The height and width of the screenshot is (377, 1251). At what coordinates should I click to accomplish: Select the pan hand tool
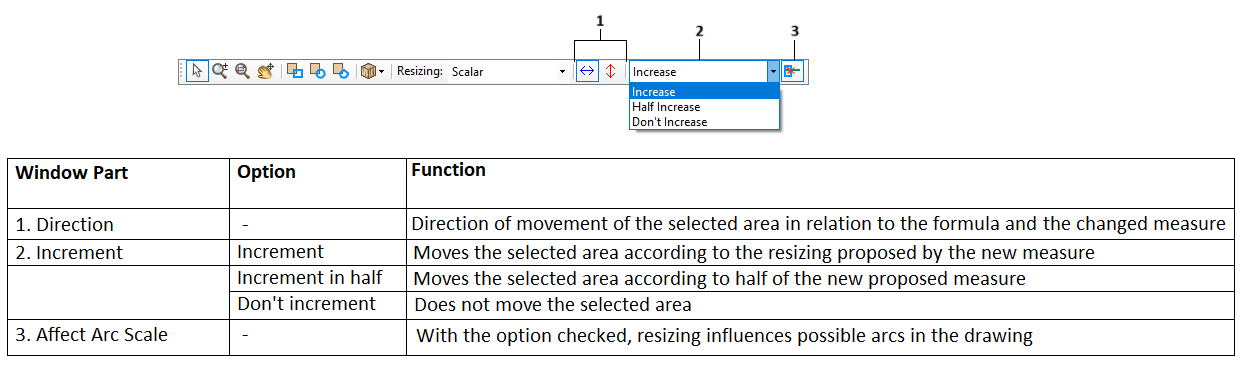265,71
